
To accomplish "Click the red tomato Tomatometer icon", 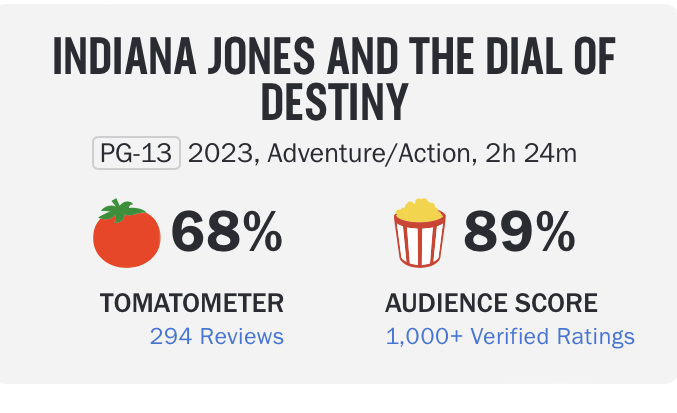I will pos(126,236).
